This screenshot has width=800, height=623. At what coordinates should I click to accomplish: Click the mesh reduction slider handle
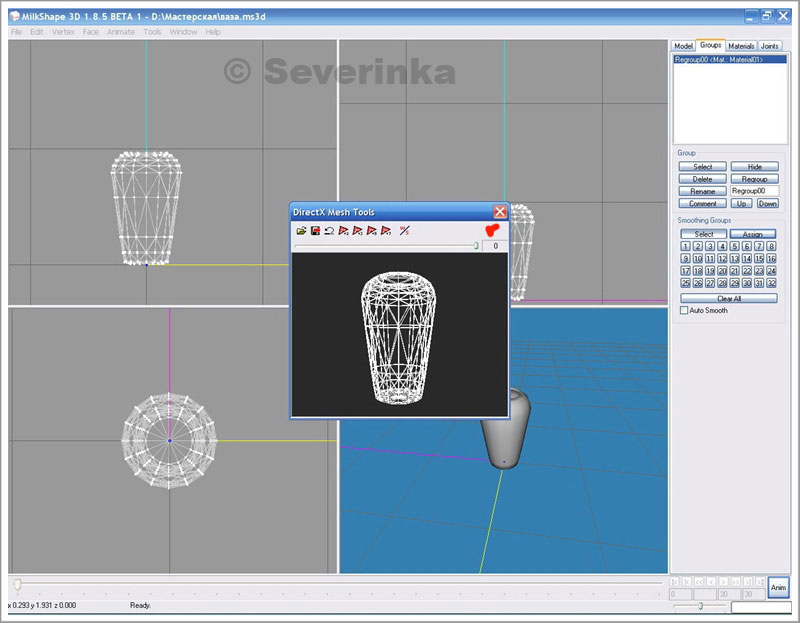coord(476,245)
